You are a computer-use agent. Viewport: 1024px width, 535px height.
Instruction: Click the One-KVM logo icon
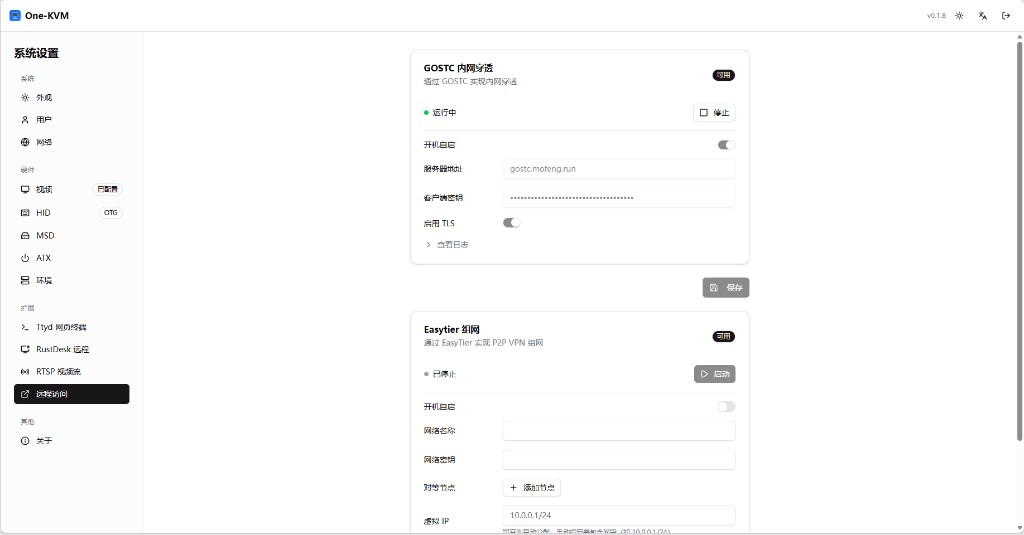click(15, 16)
